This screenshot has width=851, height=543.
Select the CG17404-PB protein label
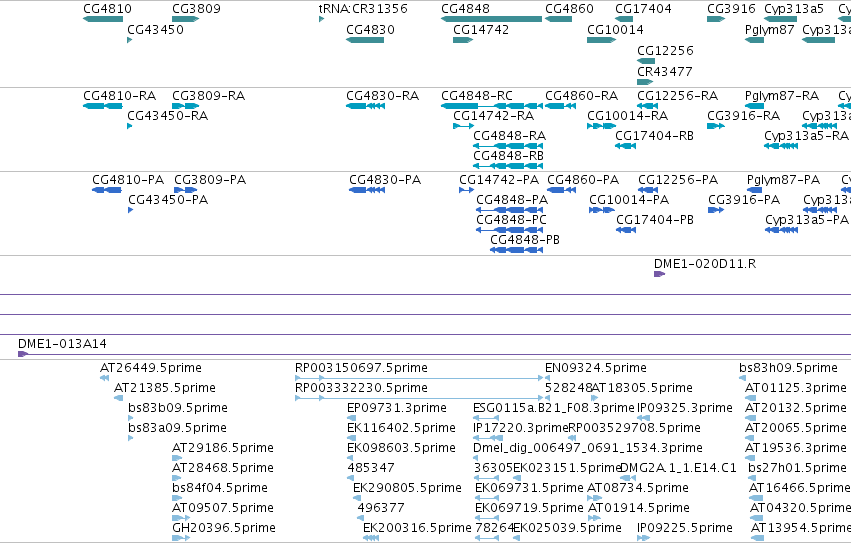point(655,220)
